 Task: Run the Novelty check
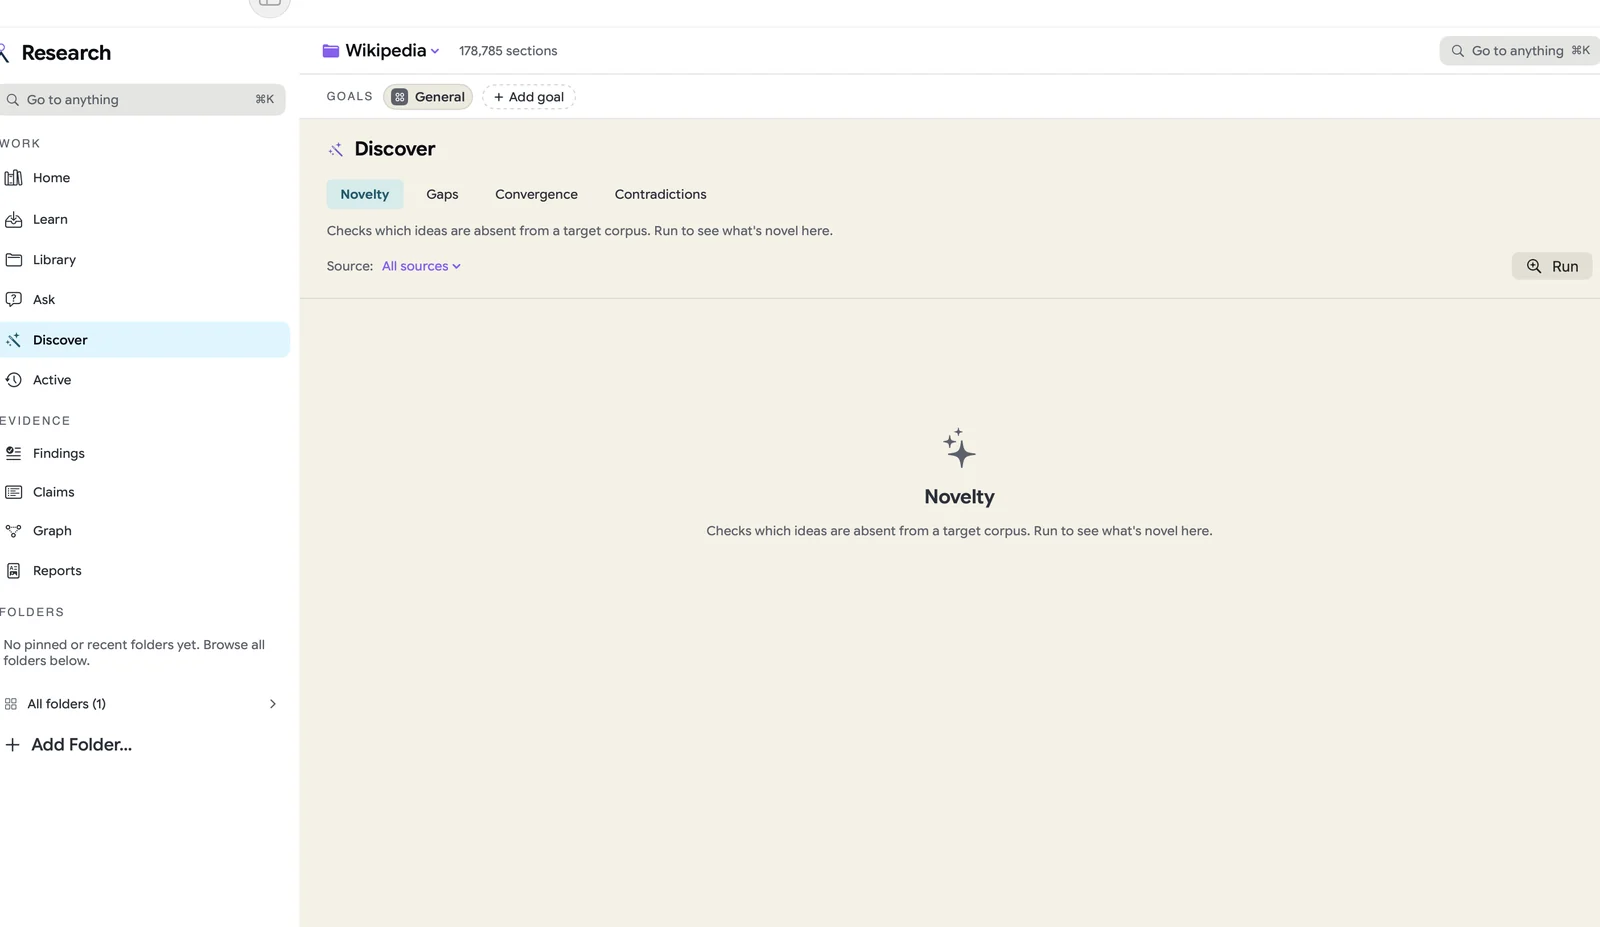click(x=1552, y=266)
